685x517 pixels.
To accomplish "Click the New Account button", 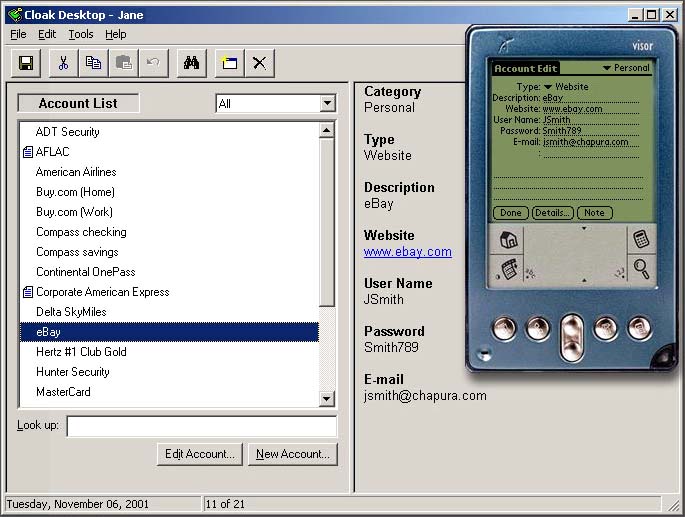I will pos(293,455).
